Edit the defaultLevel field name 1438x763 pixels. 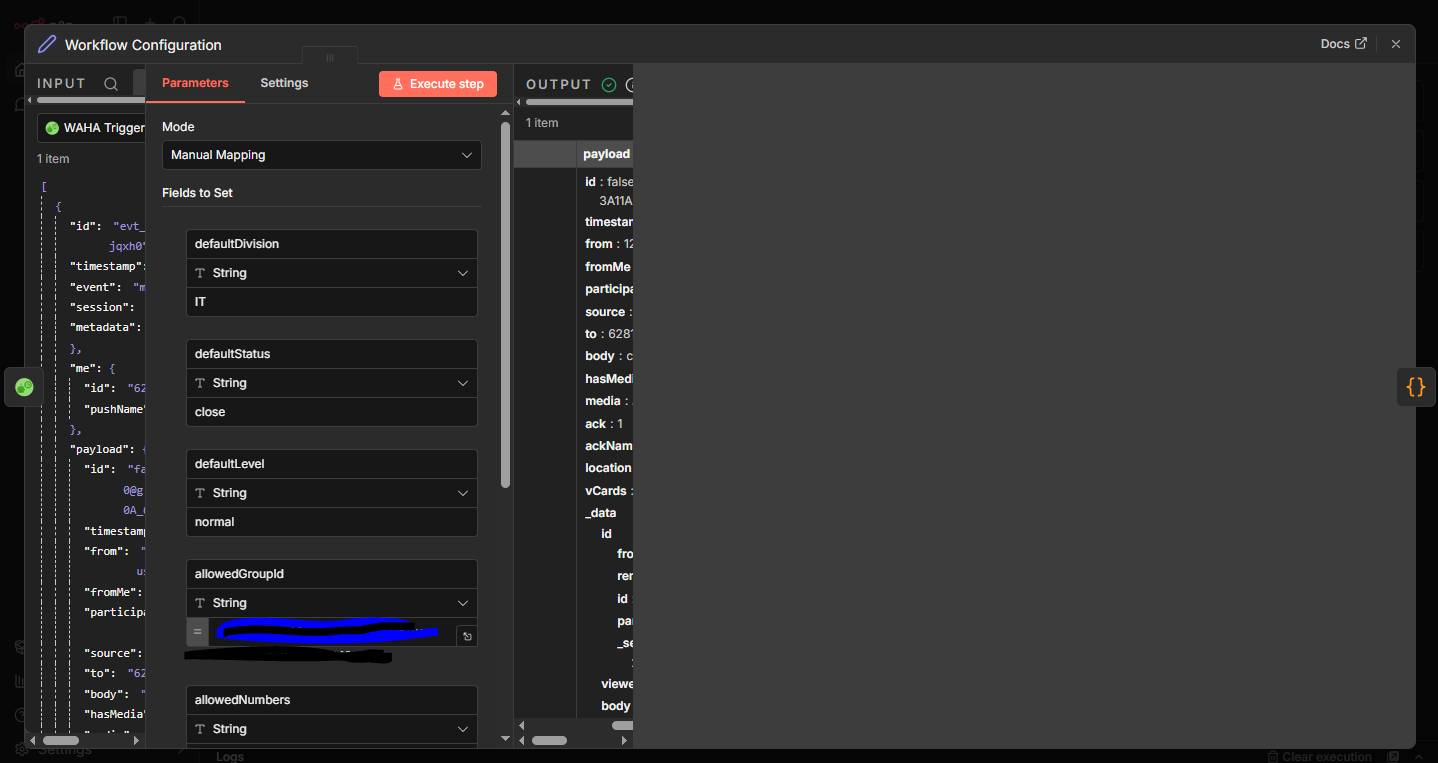pyautogui.click(x=332, y=464)
